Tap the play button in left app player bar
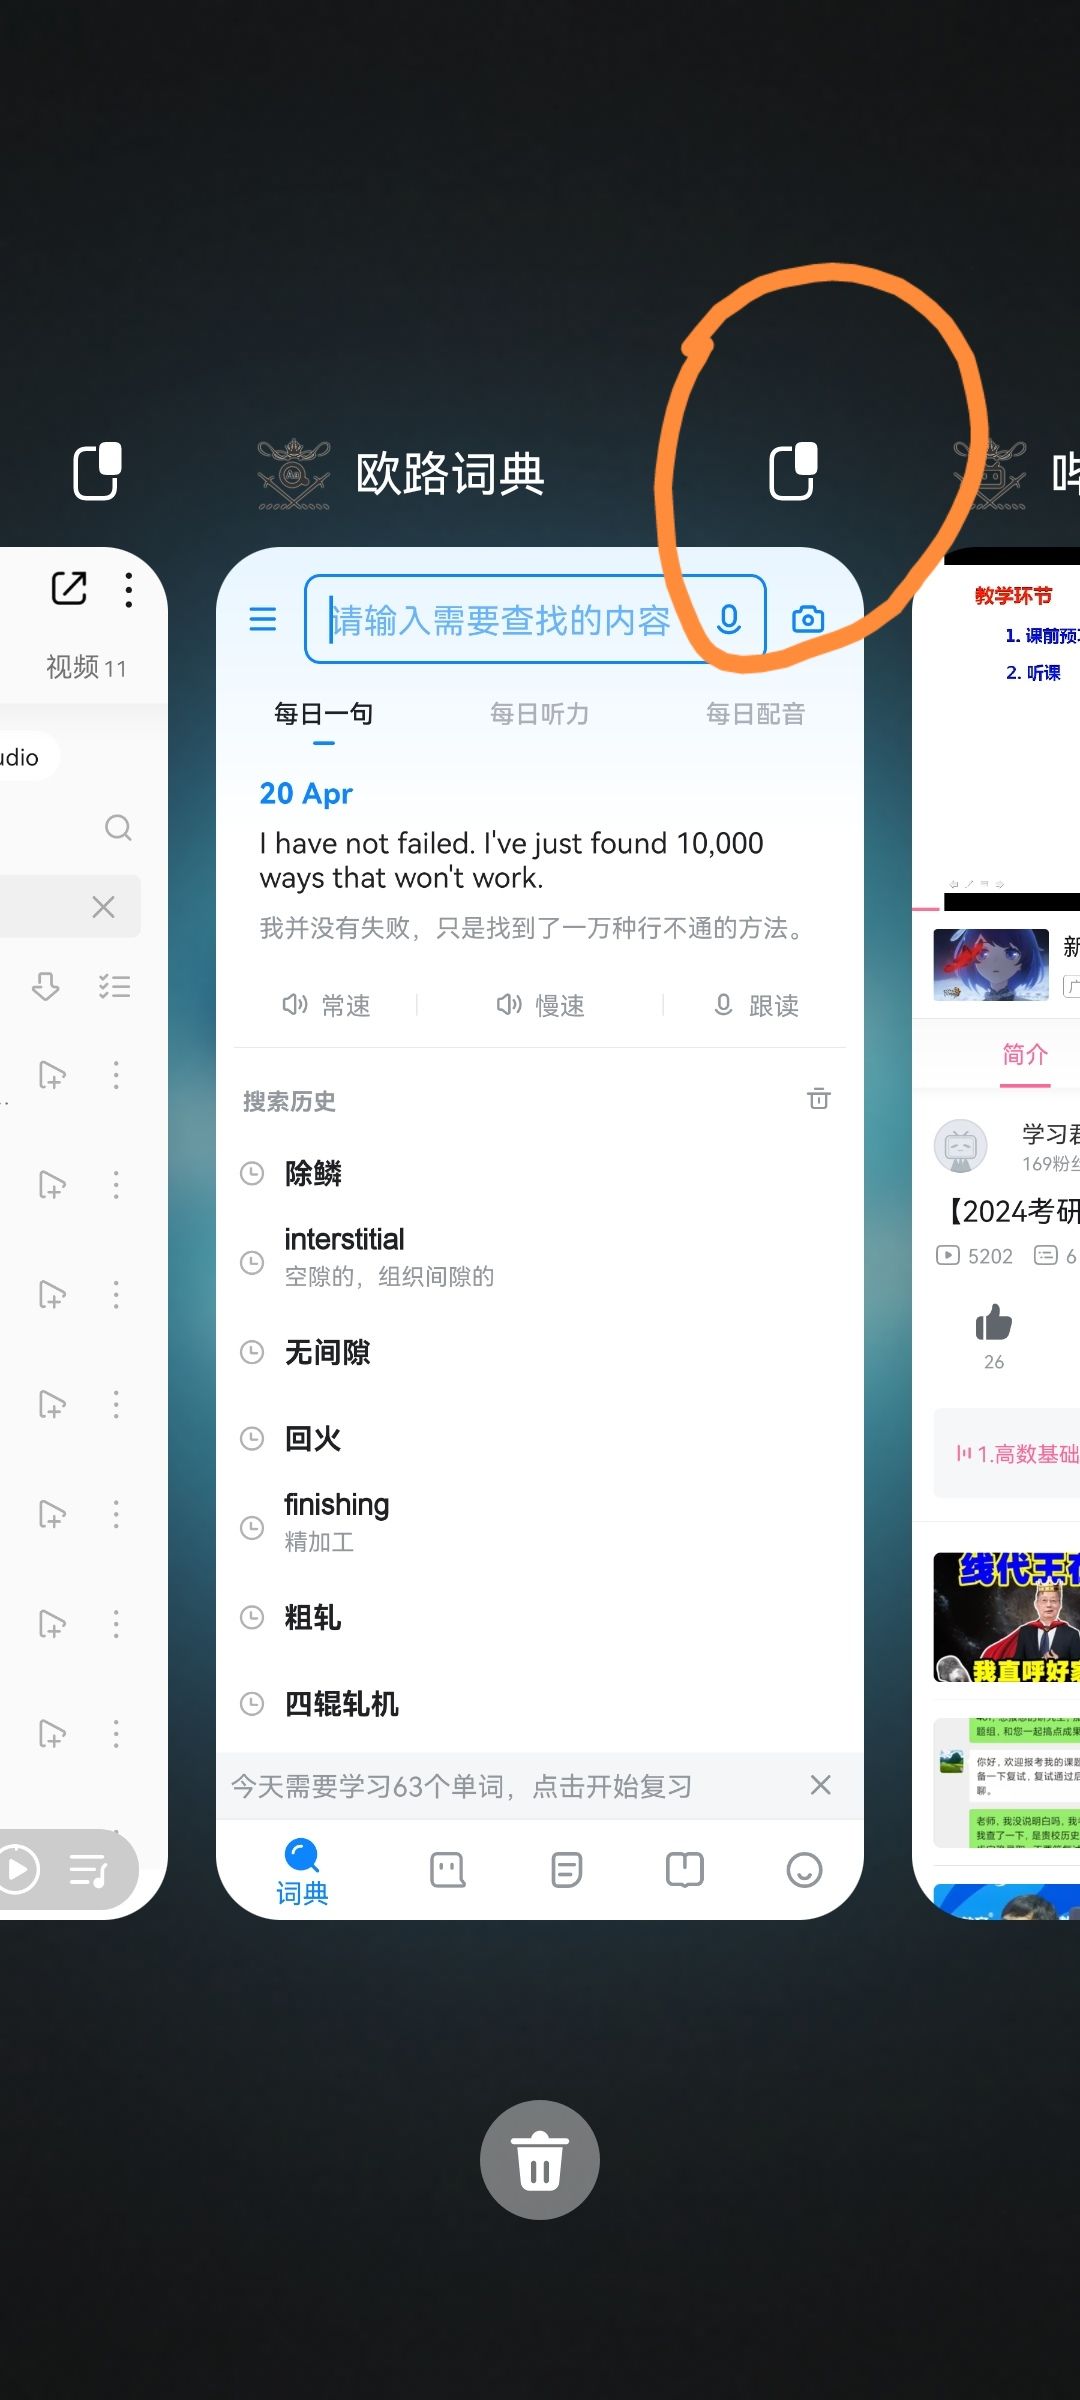Image resolution: width=1080 pixels, height=2400 pixels. coord(18,1869)
